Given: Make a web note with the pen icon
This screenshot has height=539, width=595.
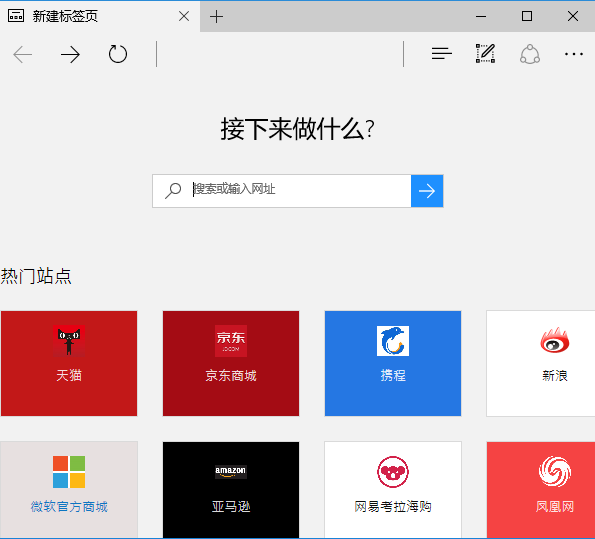Looking at the screenshot, I should pos(485,53).
